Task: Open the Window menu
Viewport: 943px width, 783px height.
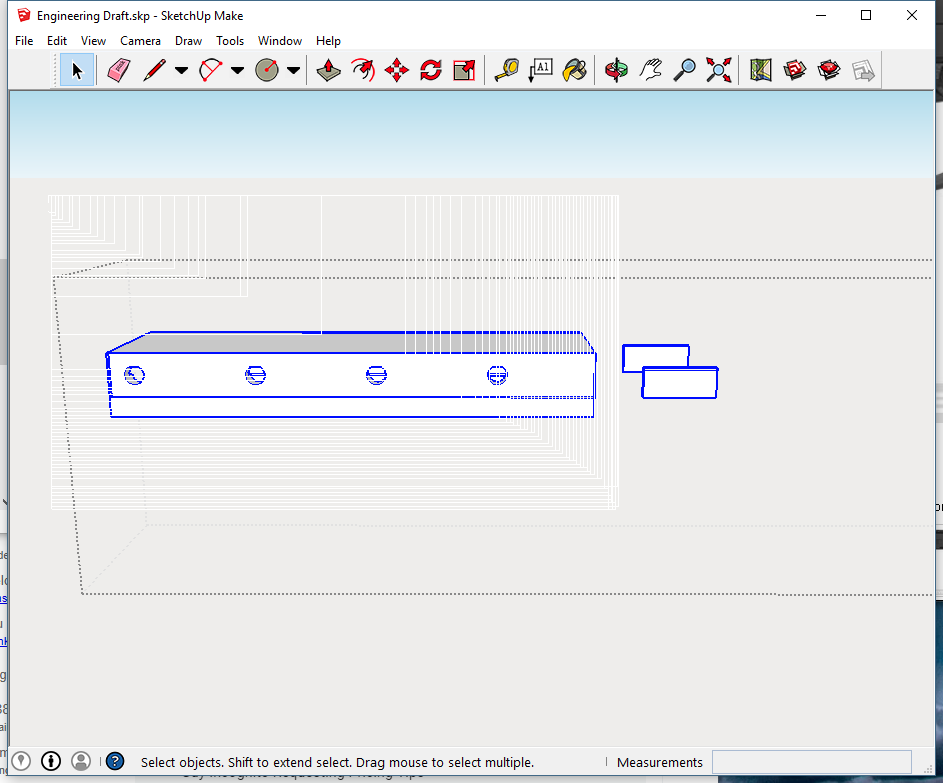Action: (x=280, y=41)
